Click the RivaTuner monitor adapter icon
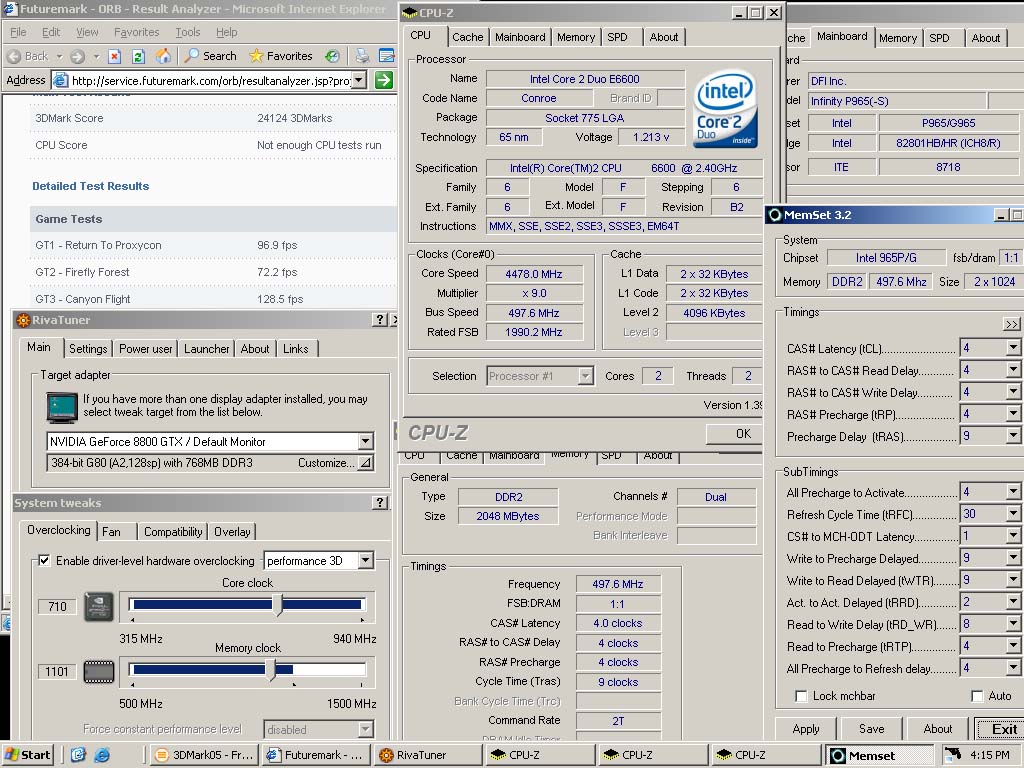The height and width of the screenshot is (768, 1024). coord(62,406)
